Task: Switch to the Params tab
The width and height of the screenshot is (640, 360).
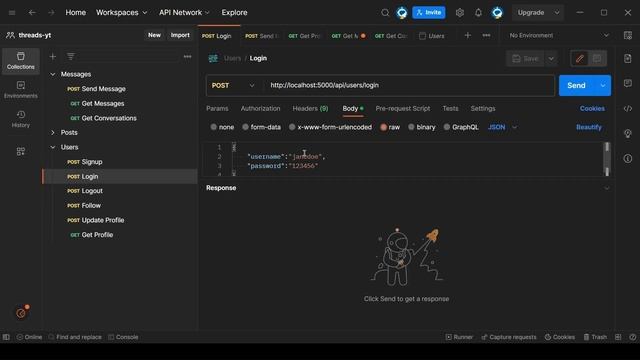Action: pos(217,109)
